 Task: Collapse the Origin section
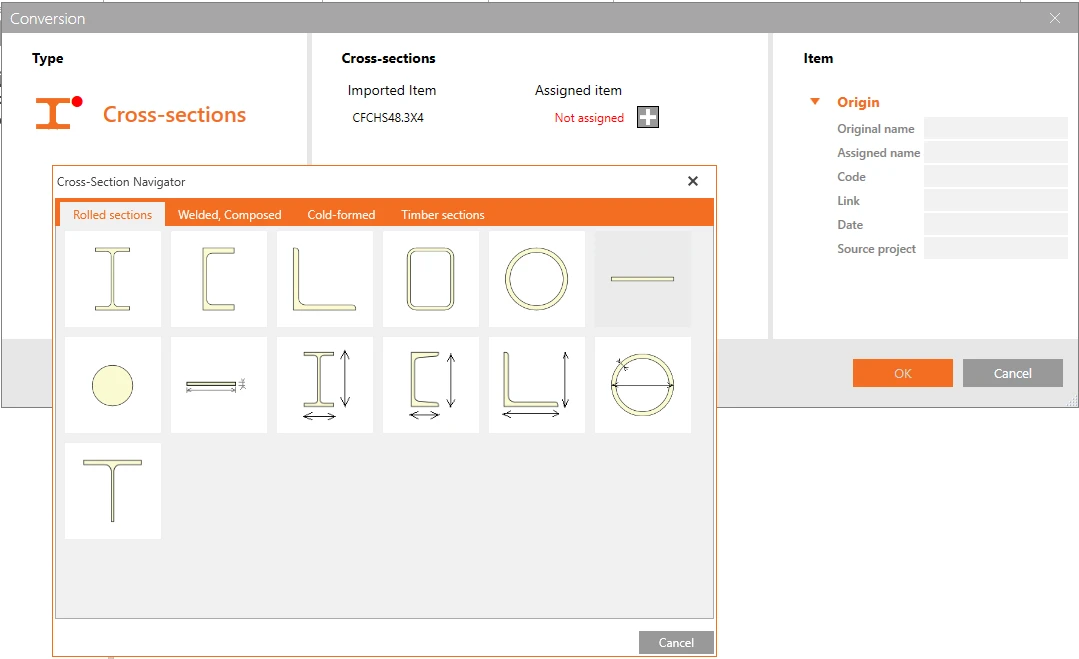(x=815, y=102)
